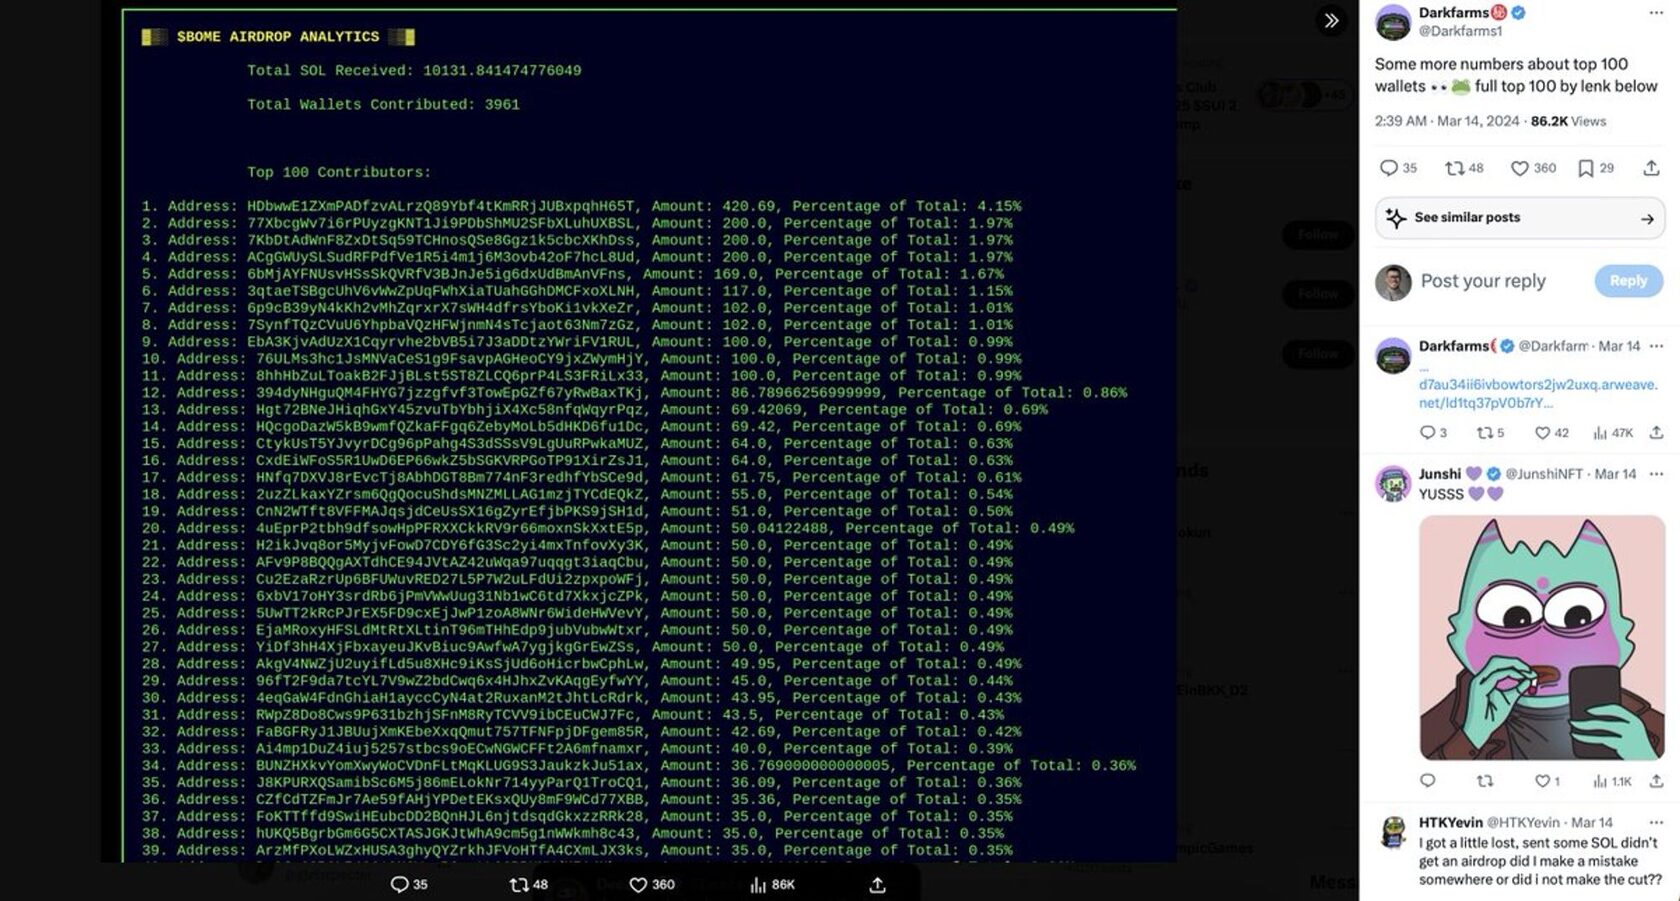This screenshot has height=901, width=1680.
Task: Click the reply icon under main post
Action: [x=1389, y=168]
